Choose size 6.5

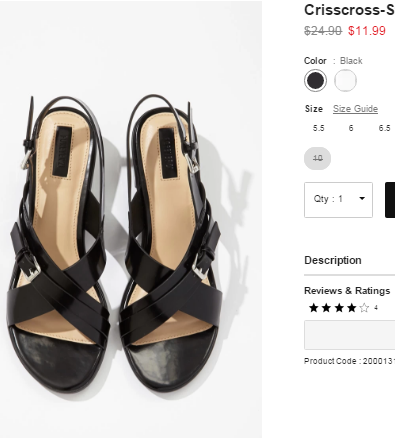[x=384, y=128]
